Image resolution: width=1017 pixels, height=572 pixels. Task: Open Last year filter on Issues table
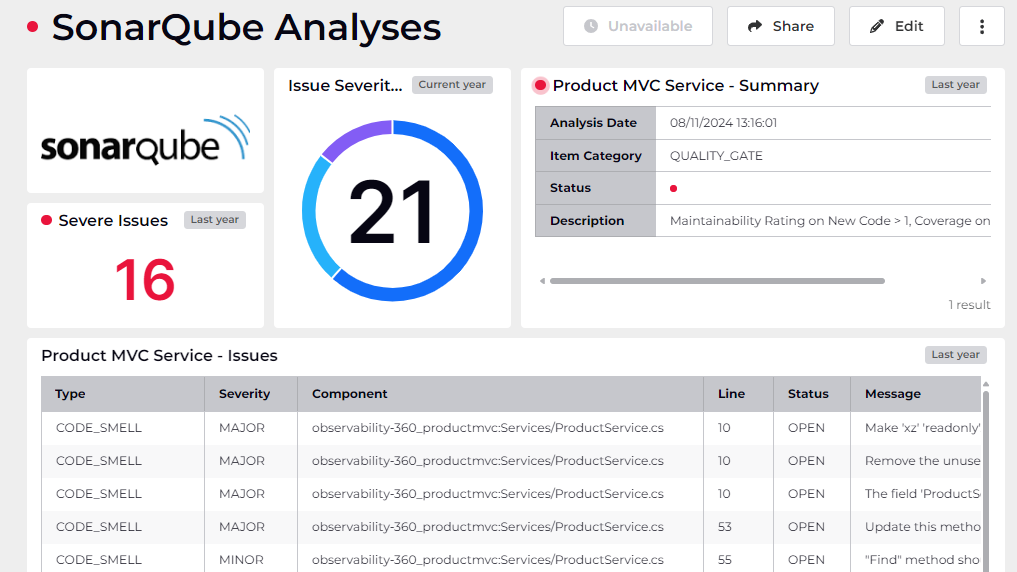click(955, 355)
